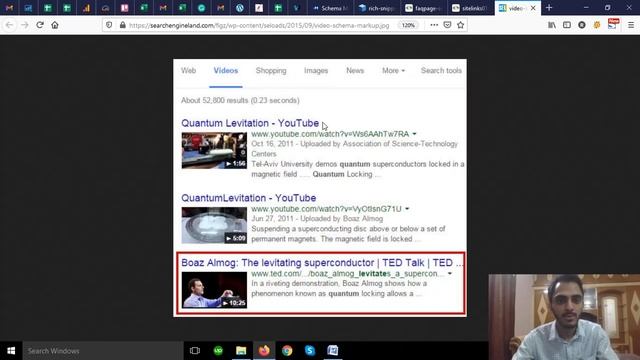This screenshot has width=640, height=360.
Task: Click the Firefox icon on the taskbar
Action: click(x=264, y=351)
